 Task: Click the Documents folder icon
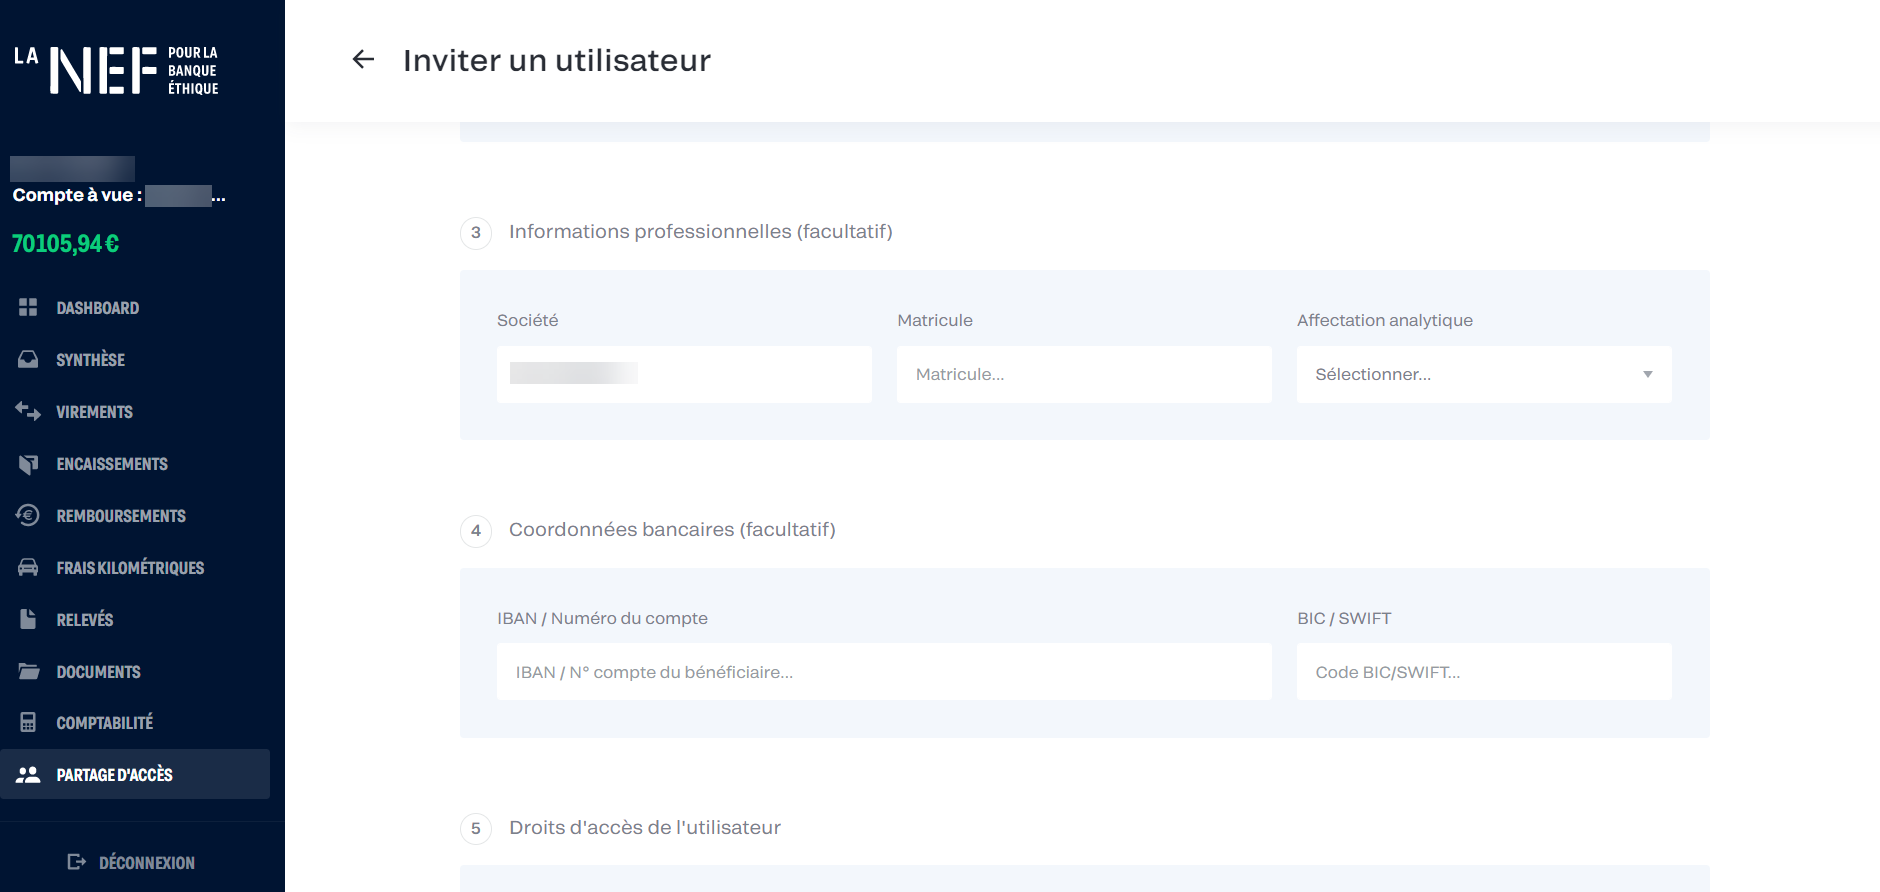[28, 671]
